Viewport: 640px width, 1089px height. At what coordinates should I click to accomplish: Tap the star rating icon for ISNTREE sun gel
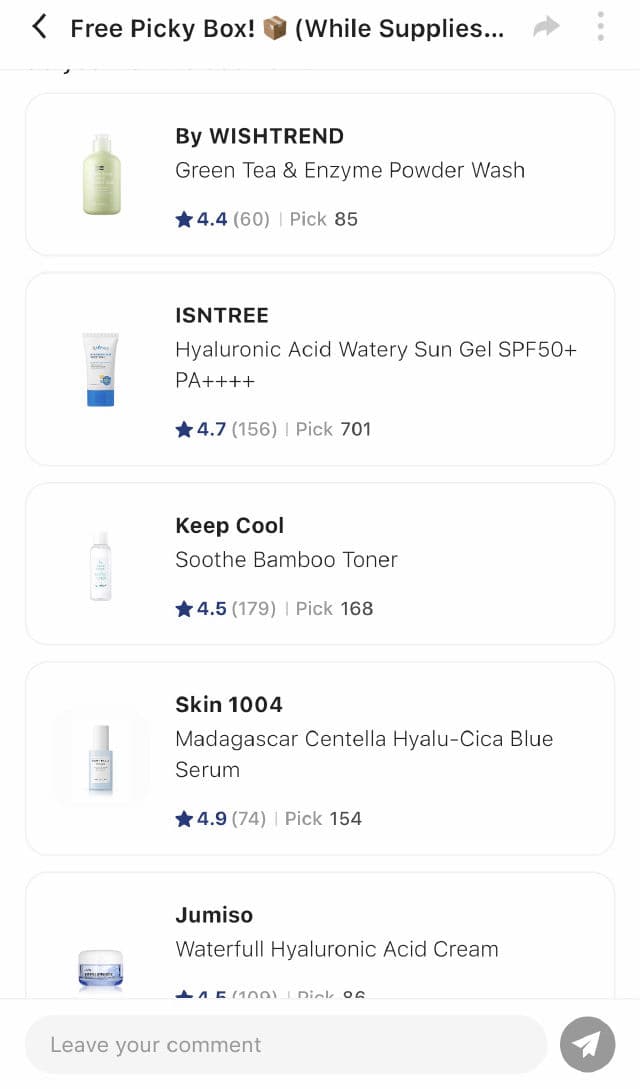point(184,429)
